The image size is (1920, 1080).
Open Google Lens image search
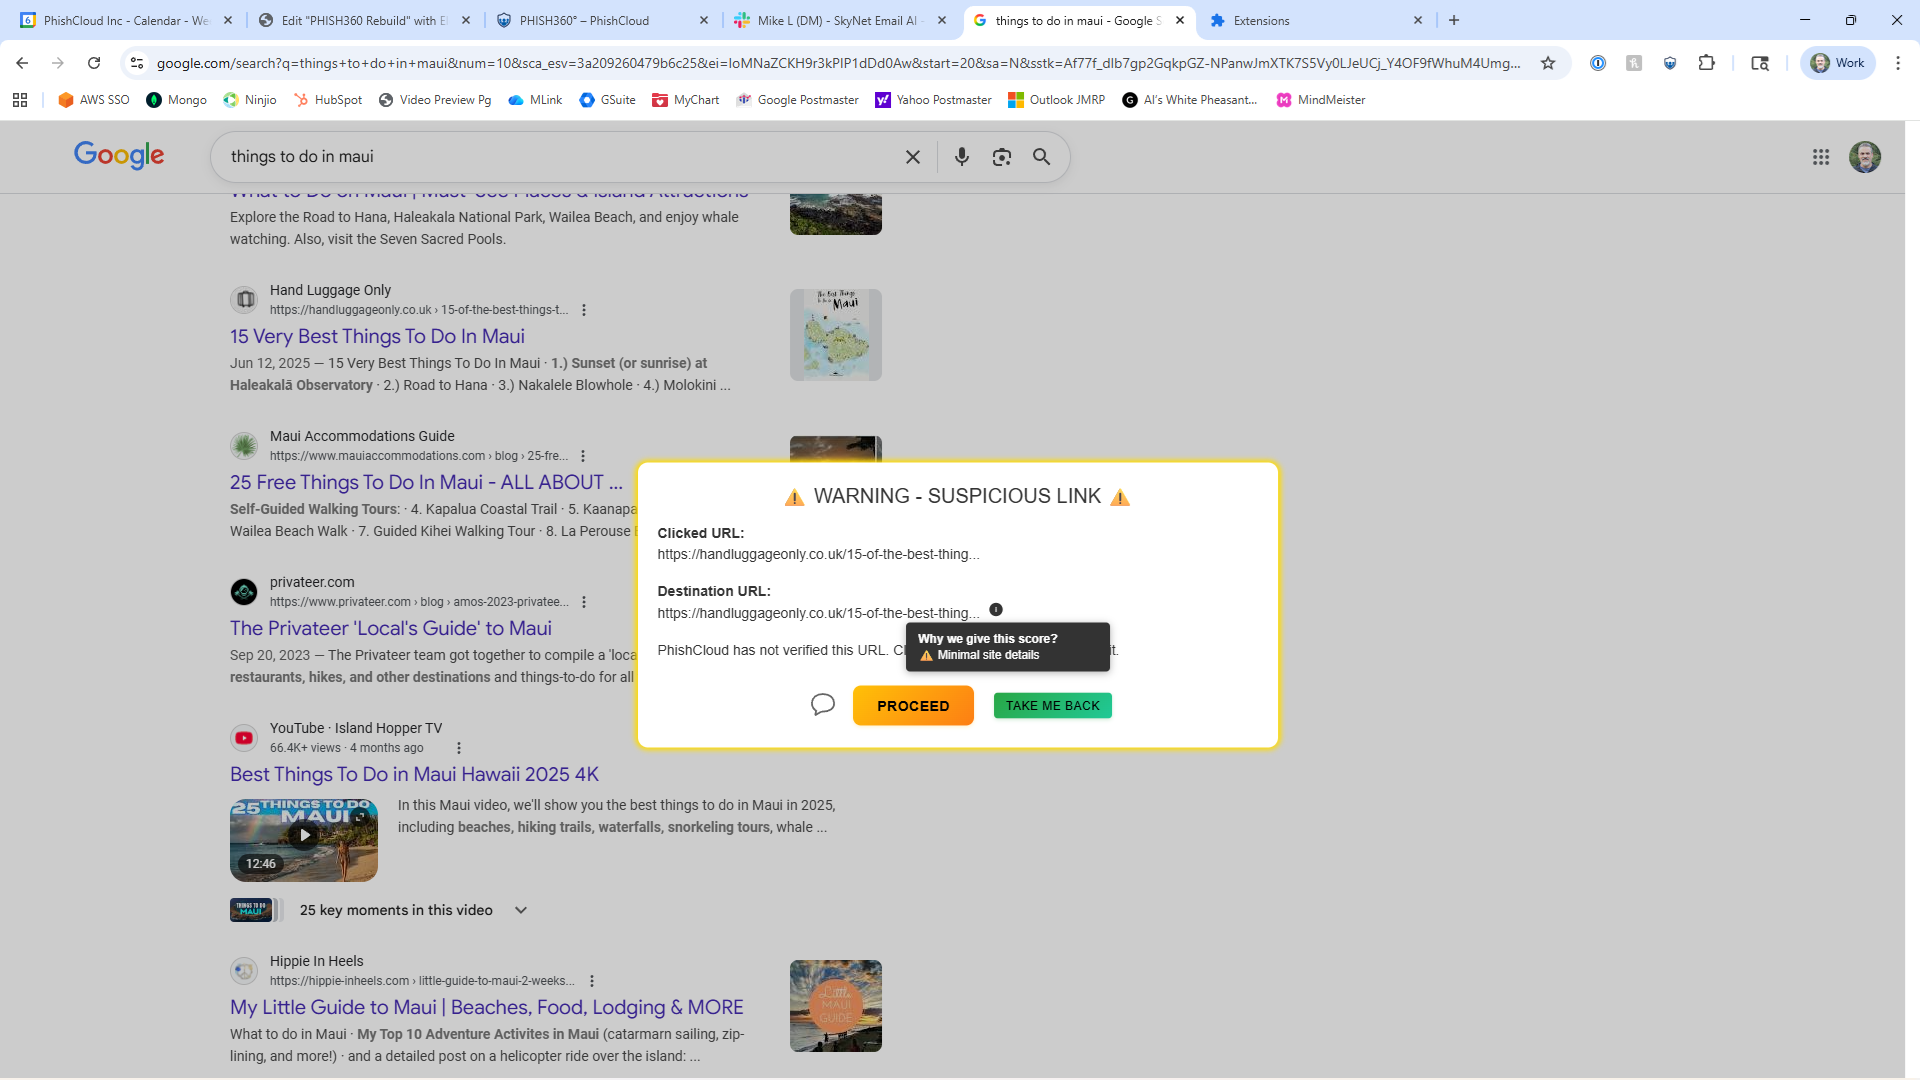pos(1002,157)
